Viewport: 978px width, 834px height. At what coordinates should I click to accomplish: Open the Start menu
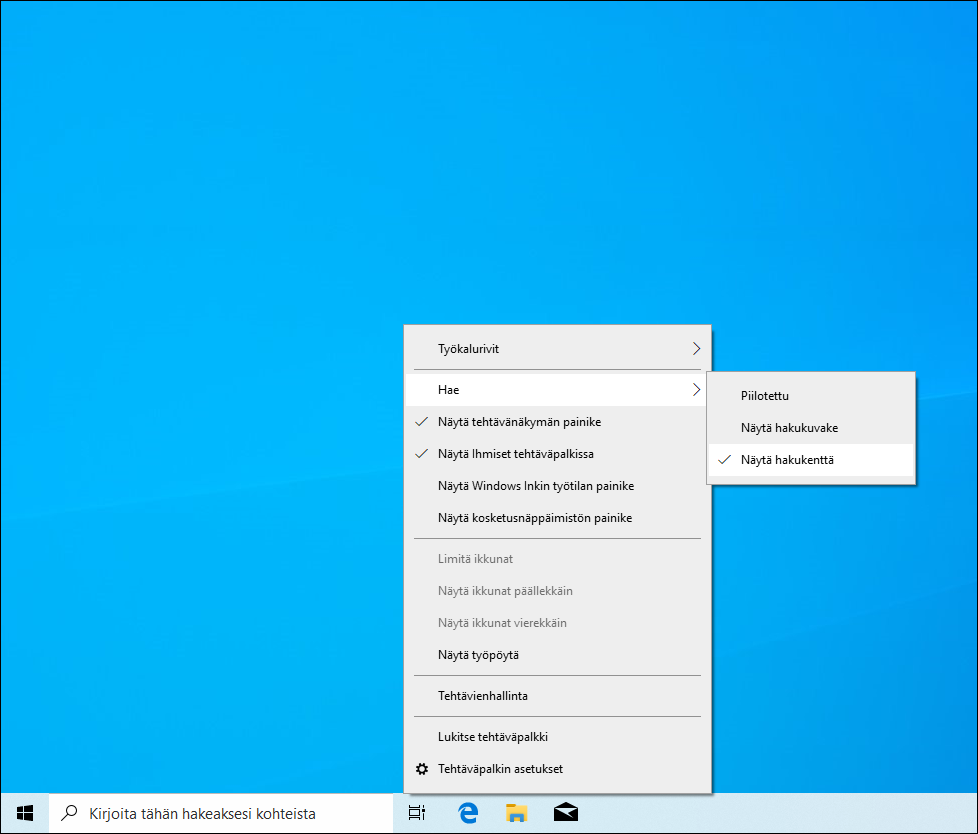click(24, 813)
